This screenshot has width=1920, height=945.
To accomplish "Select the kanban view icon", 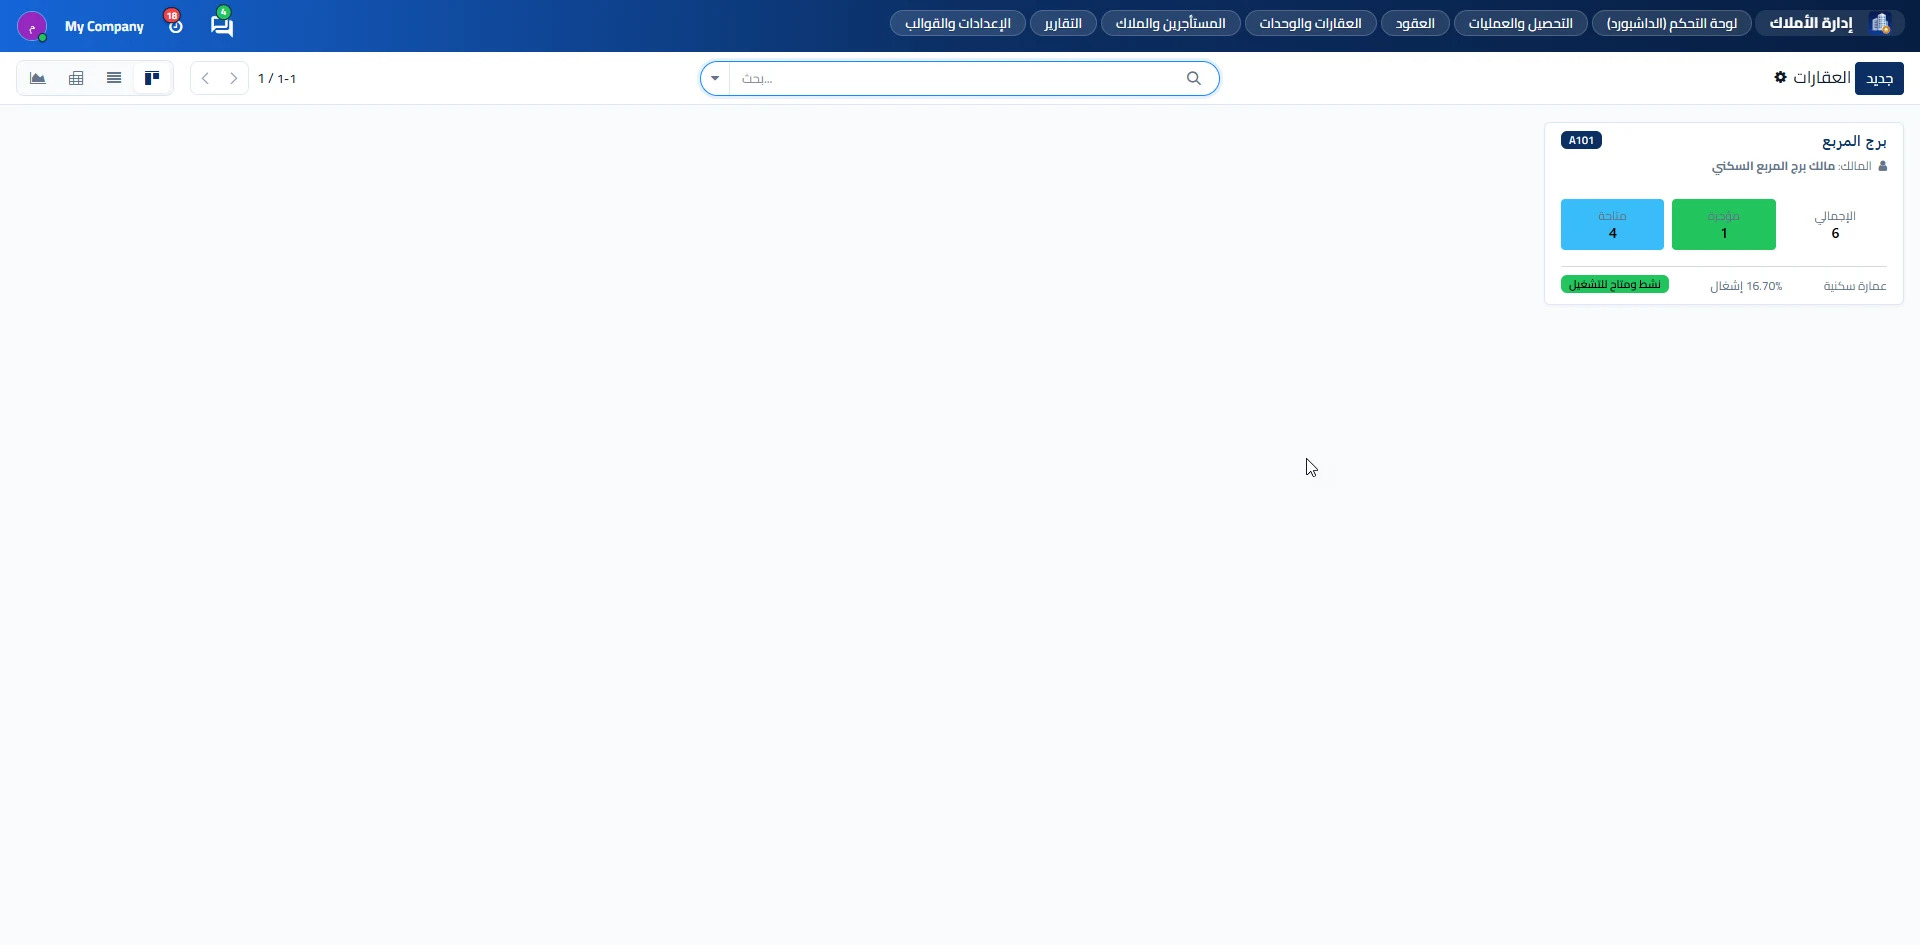I will (152, 78).
